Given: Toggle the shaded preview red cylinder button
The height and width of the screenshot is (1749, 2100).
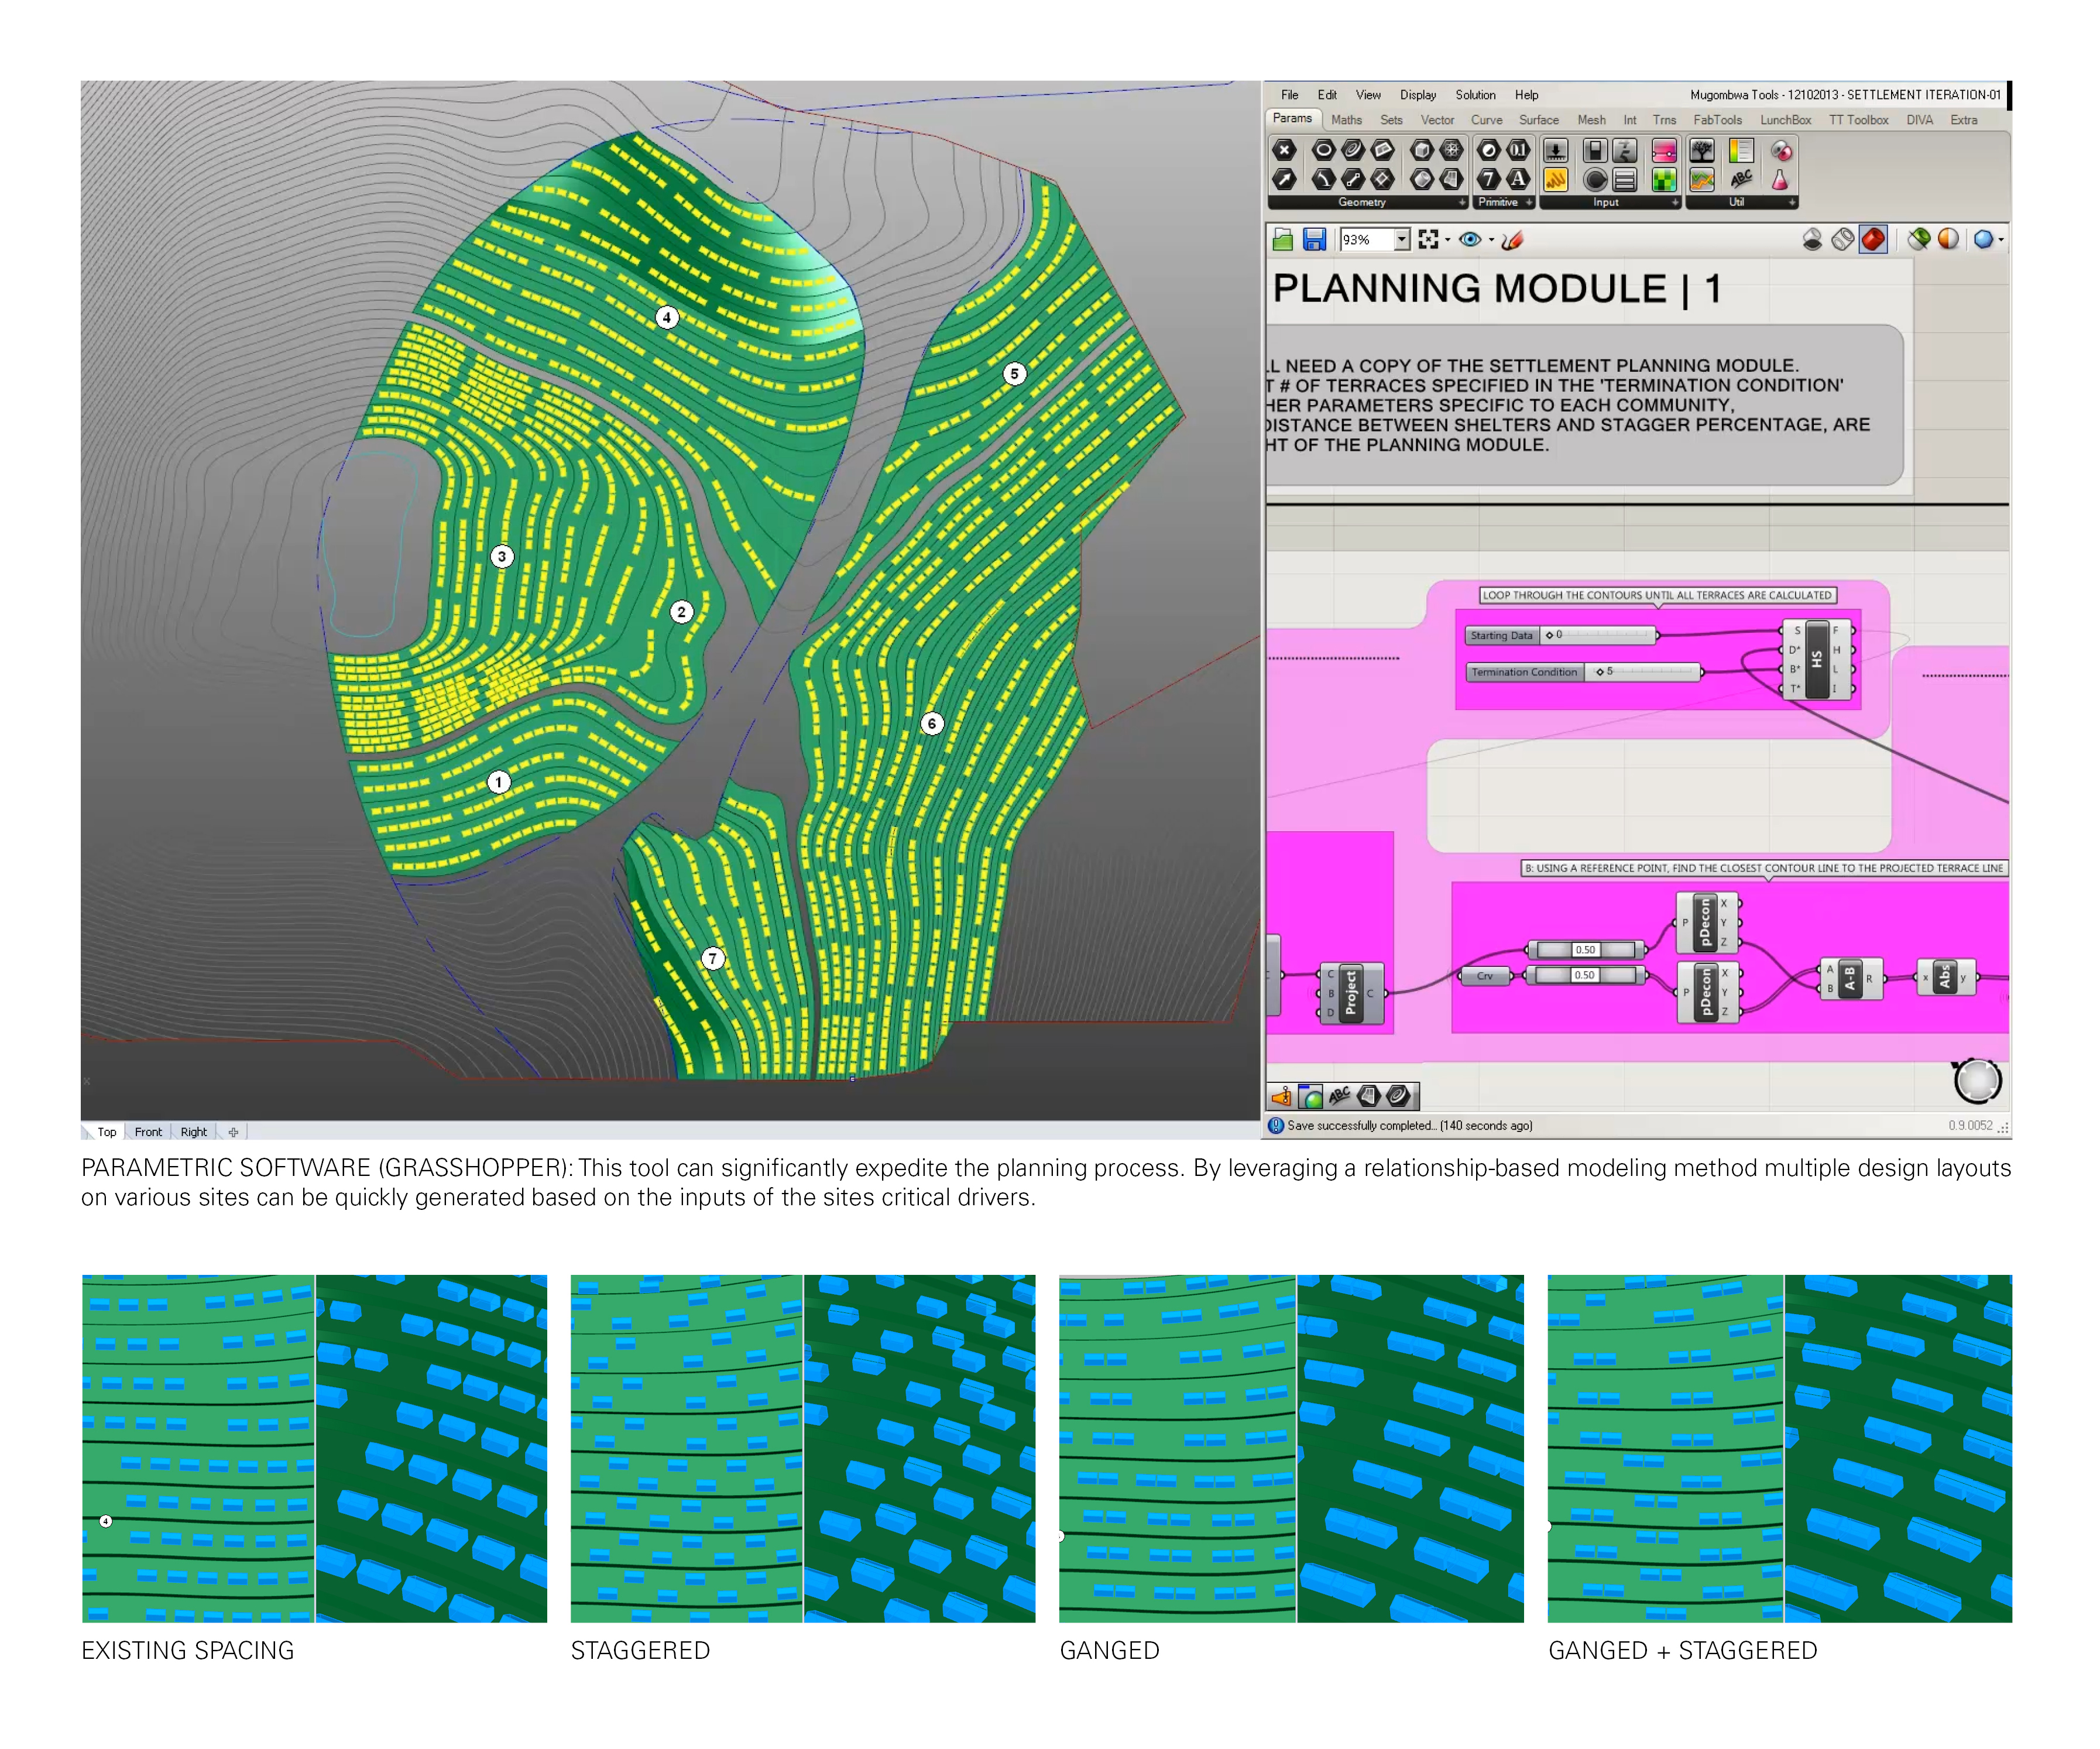Looking at the screenshot, I should coord(1873,240).
